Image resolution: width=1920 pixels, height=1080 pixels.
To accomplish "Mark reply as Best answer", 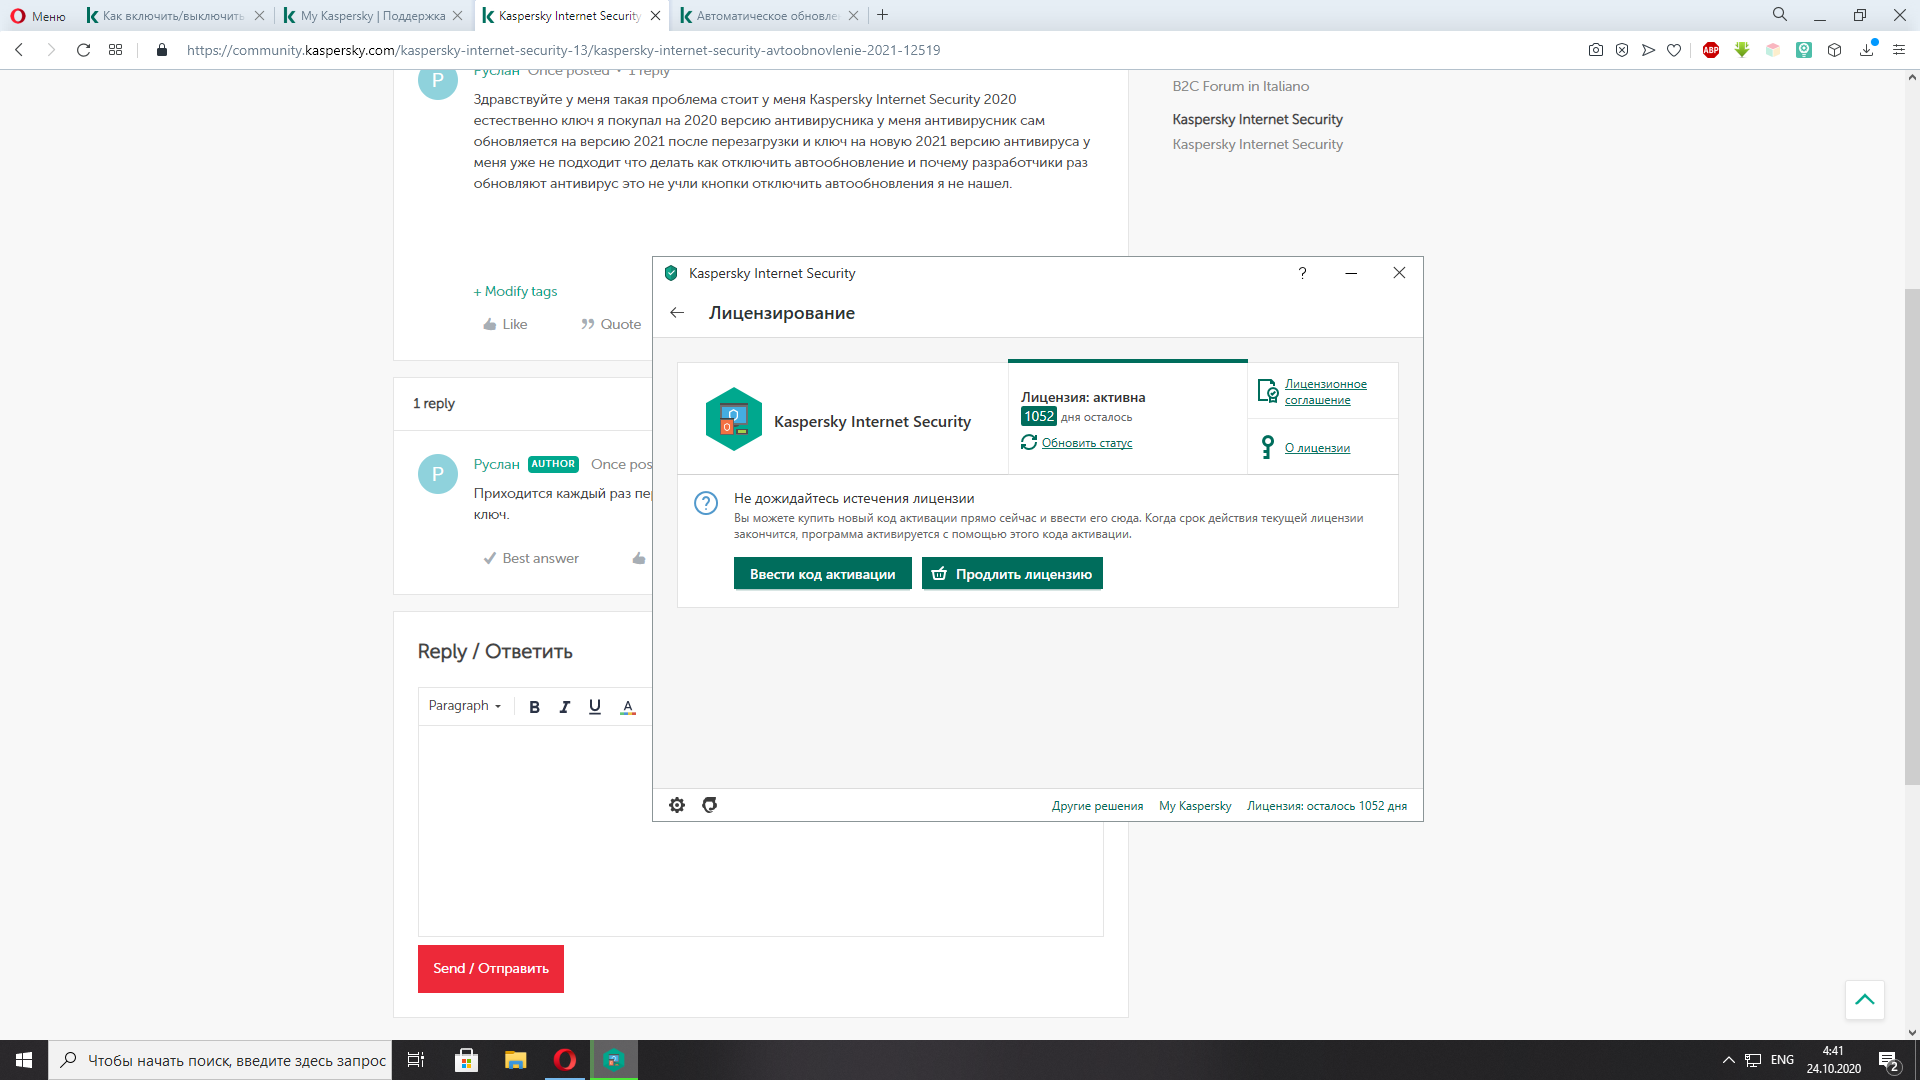I will pos(531,558).
